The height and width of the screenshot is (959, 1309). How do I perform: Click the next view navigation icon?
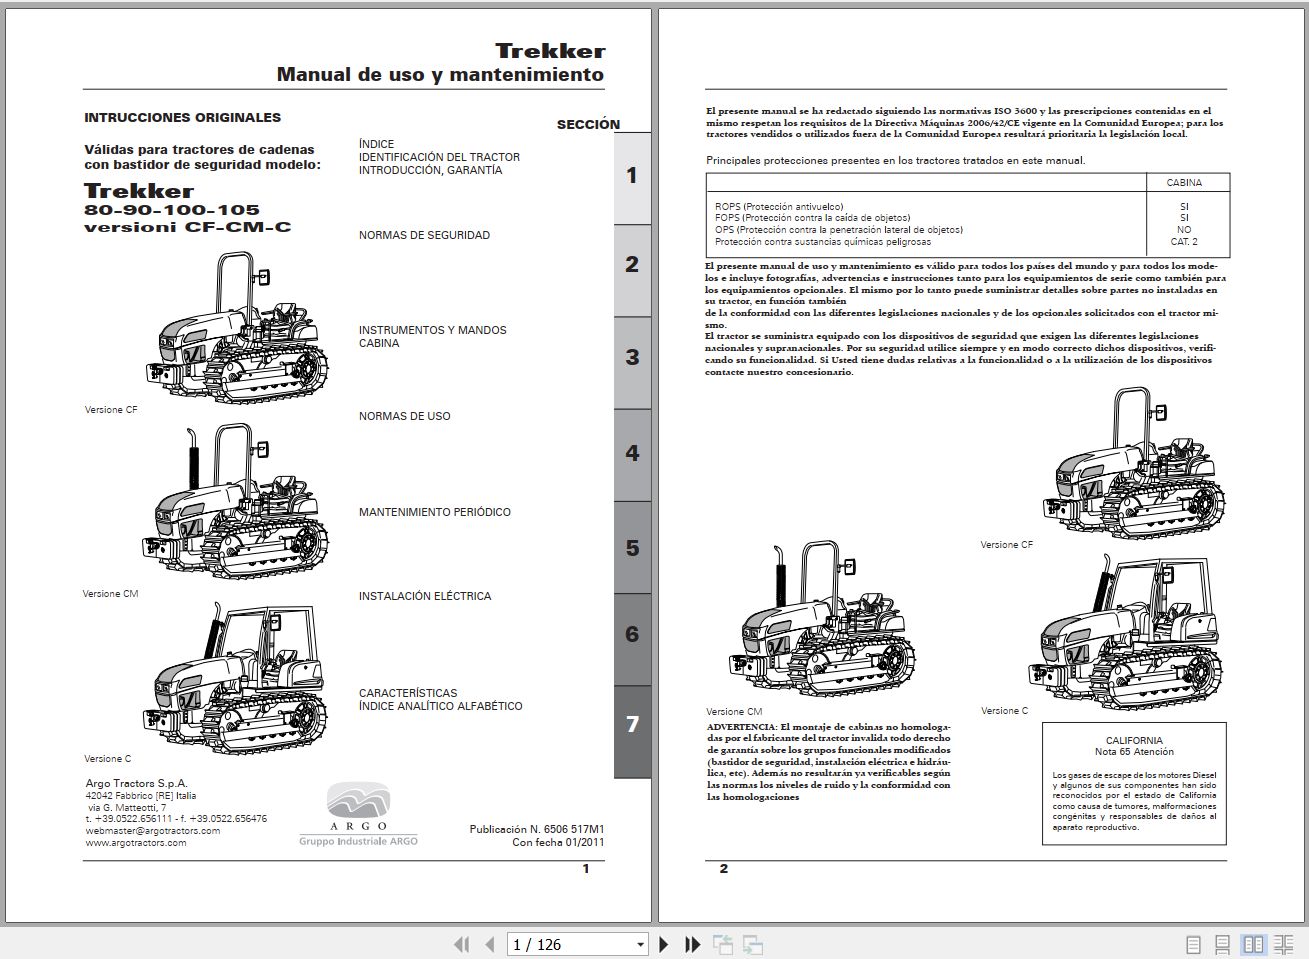[753, 944]
